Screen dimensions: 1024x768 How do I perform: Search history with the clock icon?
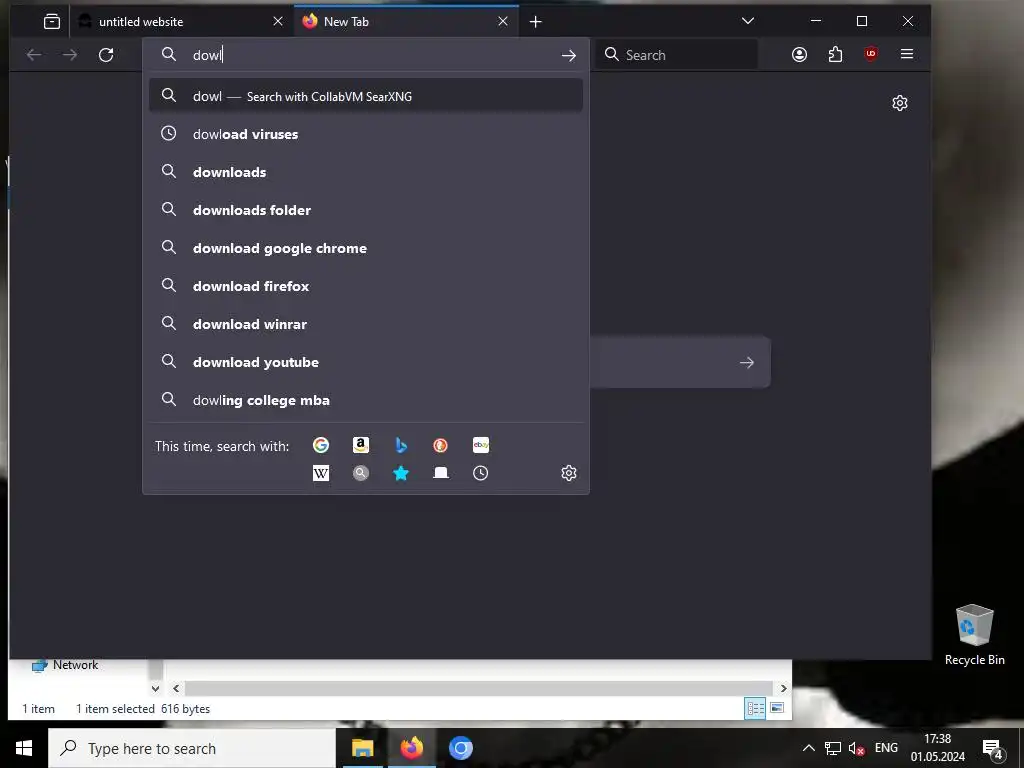click(481, 473)
